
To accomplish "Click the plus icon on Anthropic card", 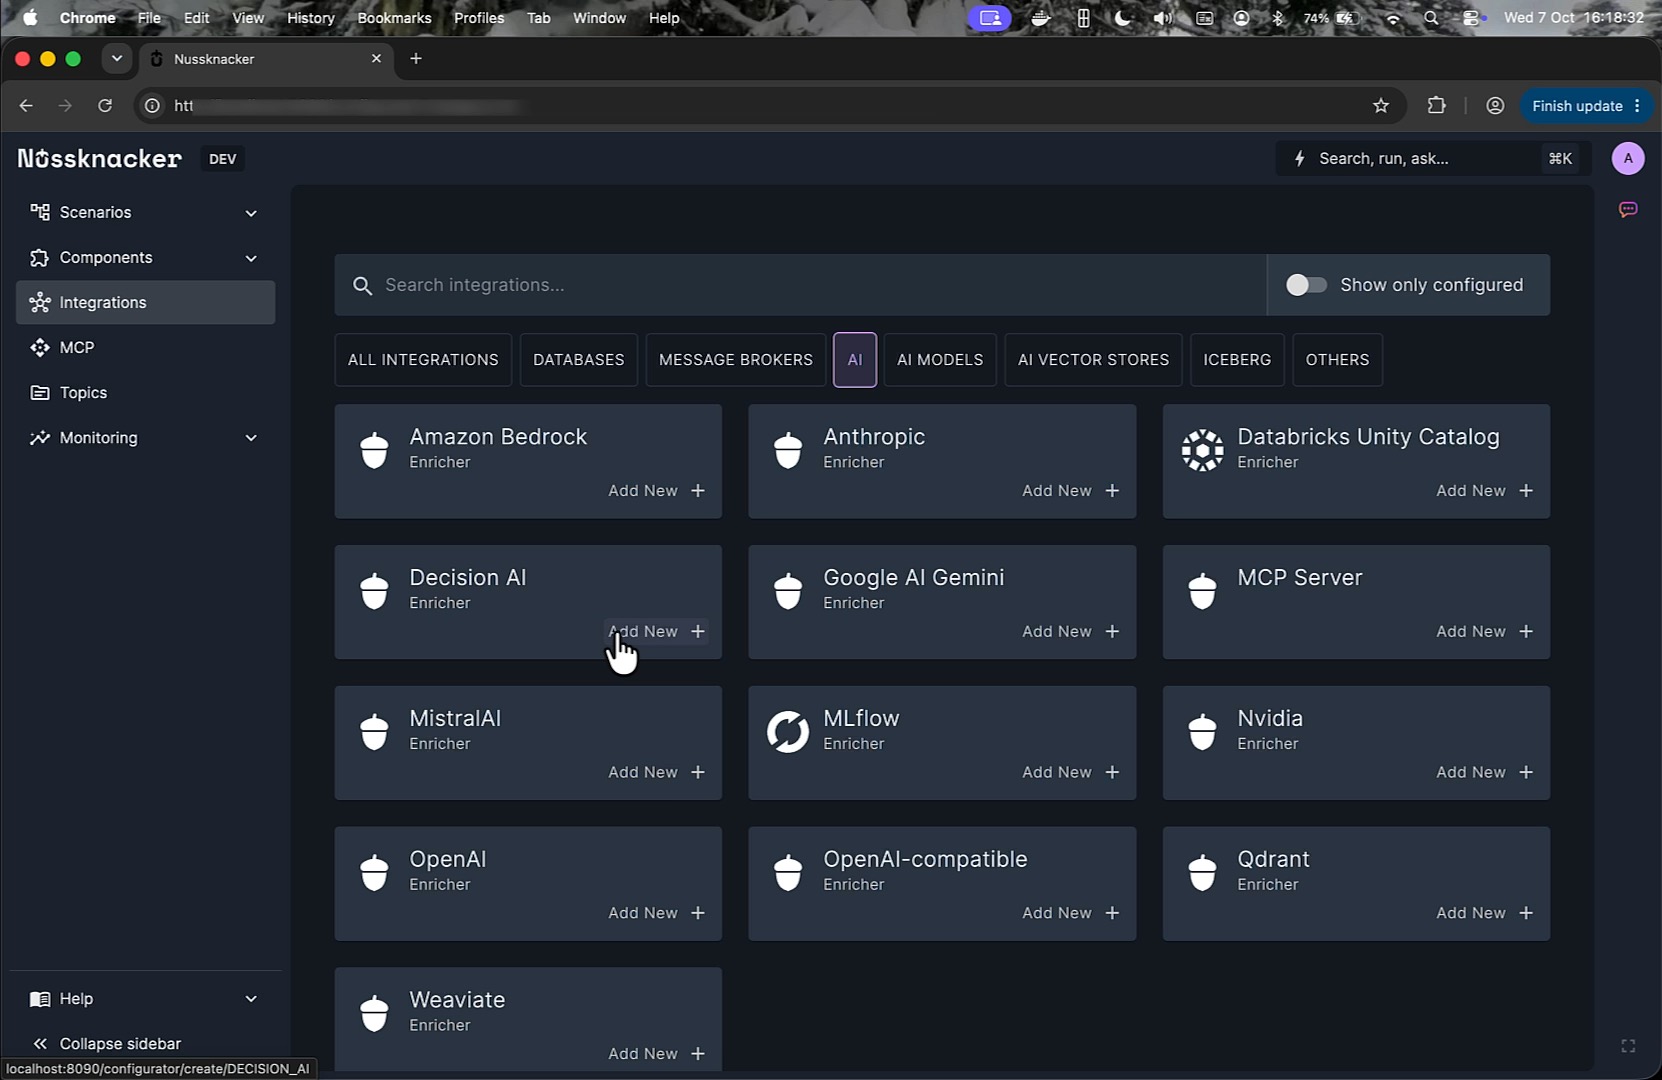I will pos(1112,491).
